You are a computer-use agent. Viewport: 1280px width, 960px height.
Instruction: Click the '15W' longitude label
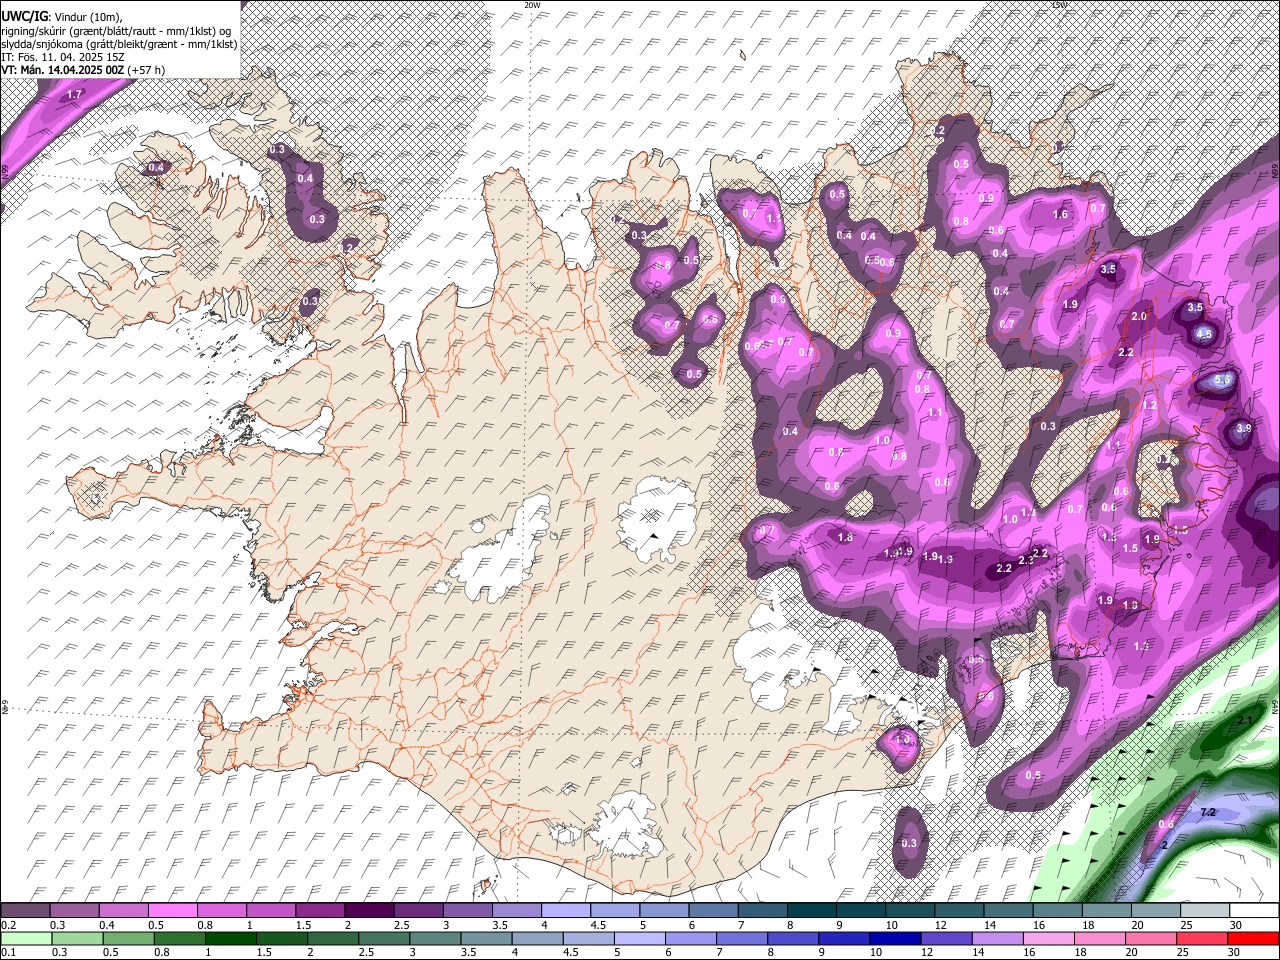(1060, 5)
